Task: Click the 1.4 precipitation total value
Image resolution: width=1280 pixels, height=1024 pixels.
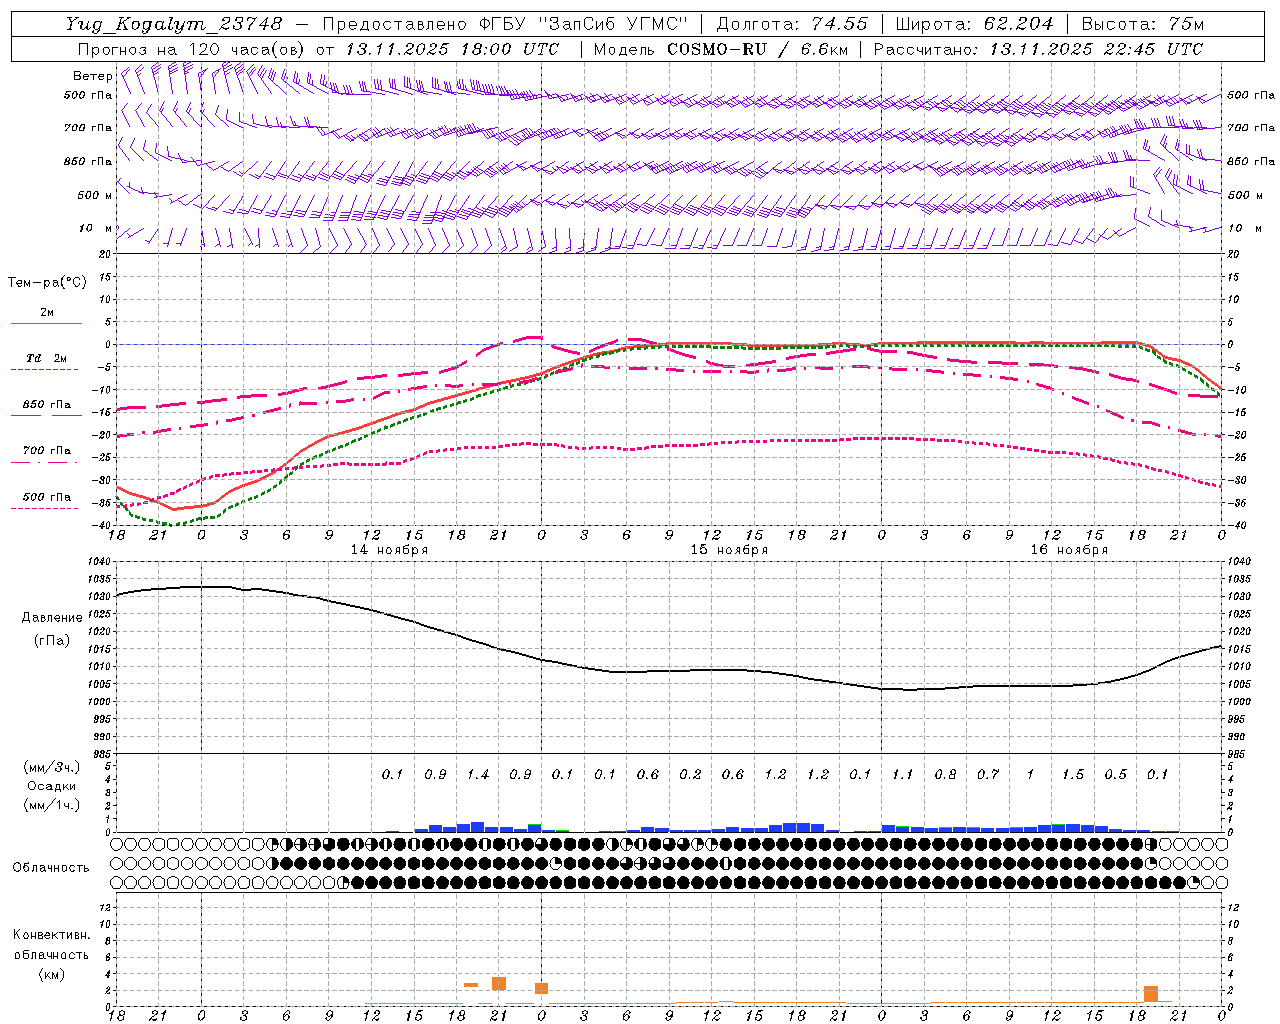Action: pyautogui.click(x=478, y=774)
